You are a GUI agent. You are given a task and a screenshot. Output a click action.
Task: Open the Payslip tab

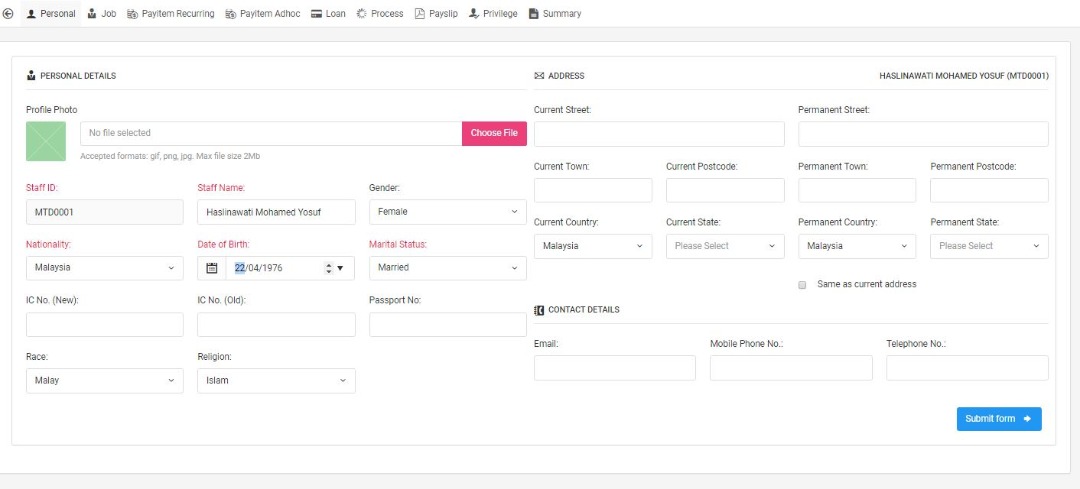click(437, 14)
